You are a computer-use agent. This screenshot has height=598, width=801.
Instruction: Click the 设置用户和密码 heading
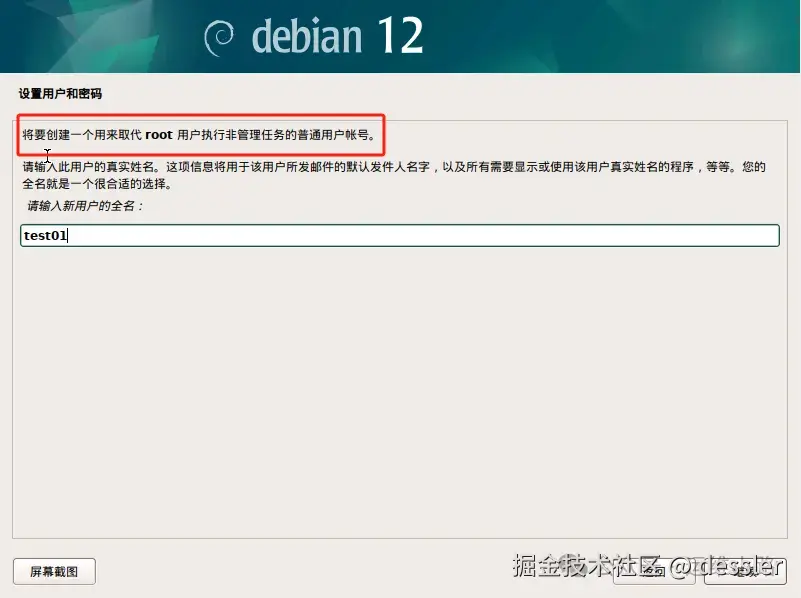60,93
